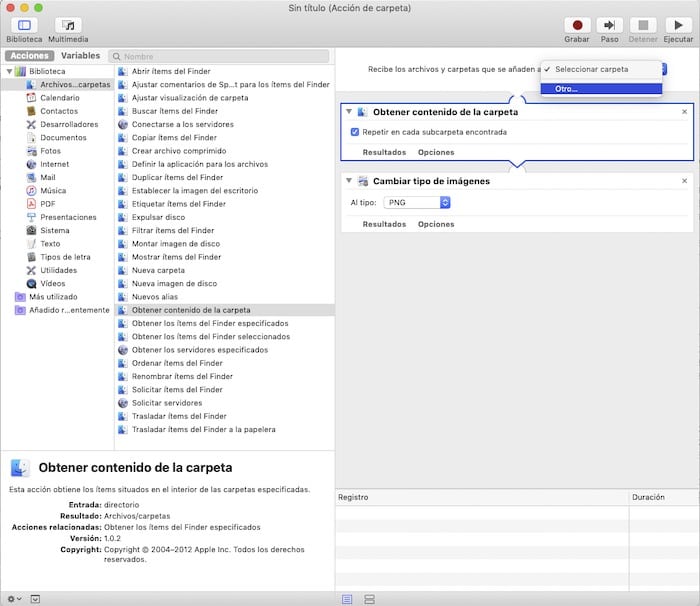The height and width of the screenshot is (606, 700).
Task: Show the log list view icon
Action: tap(347, 598)
